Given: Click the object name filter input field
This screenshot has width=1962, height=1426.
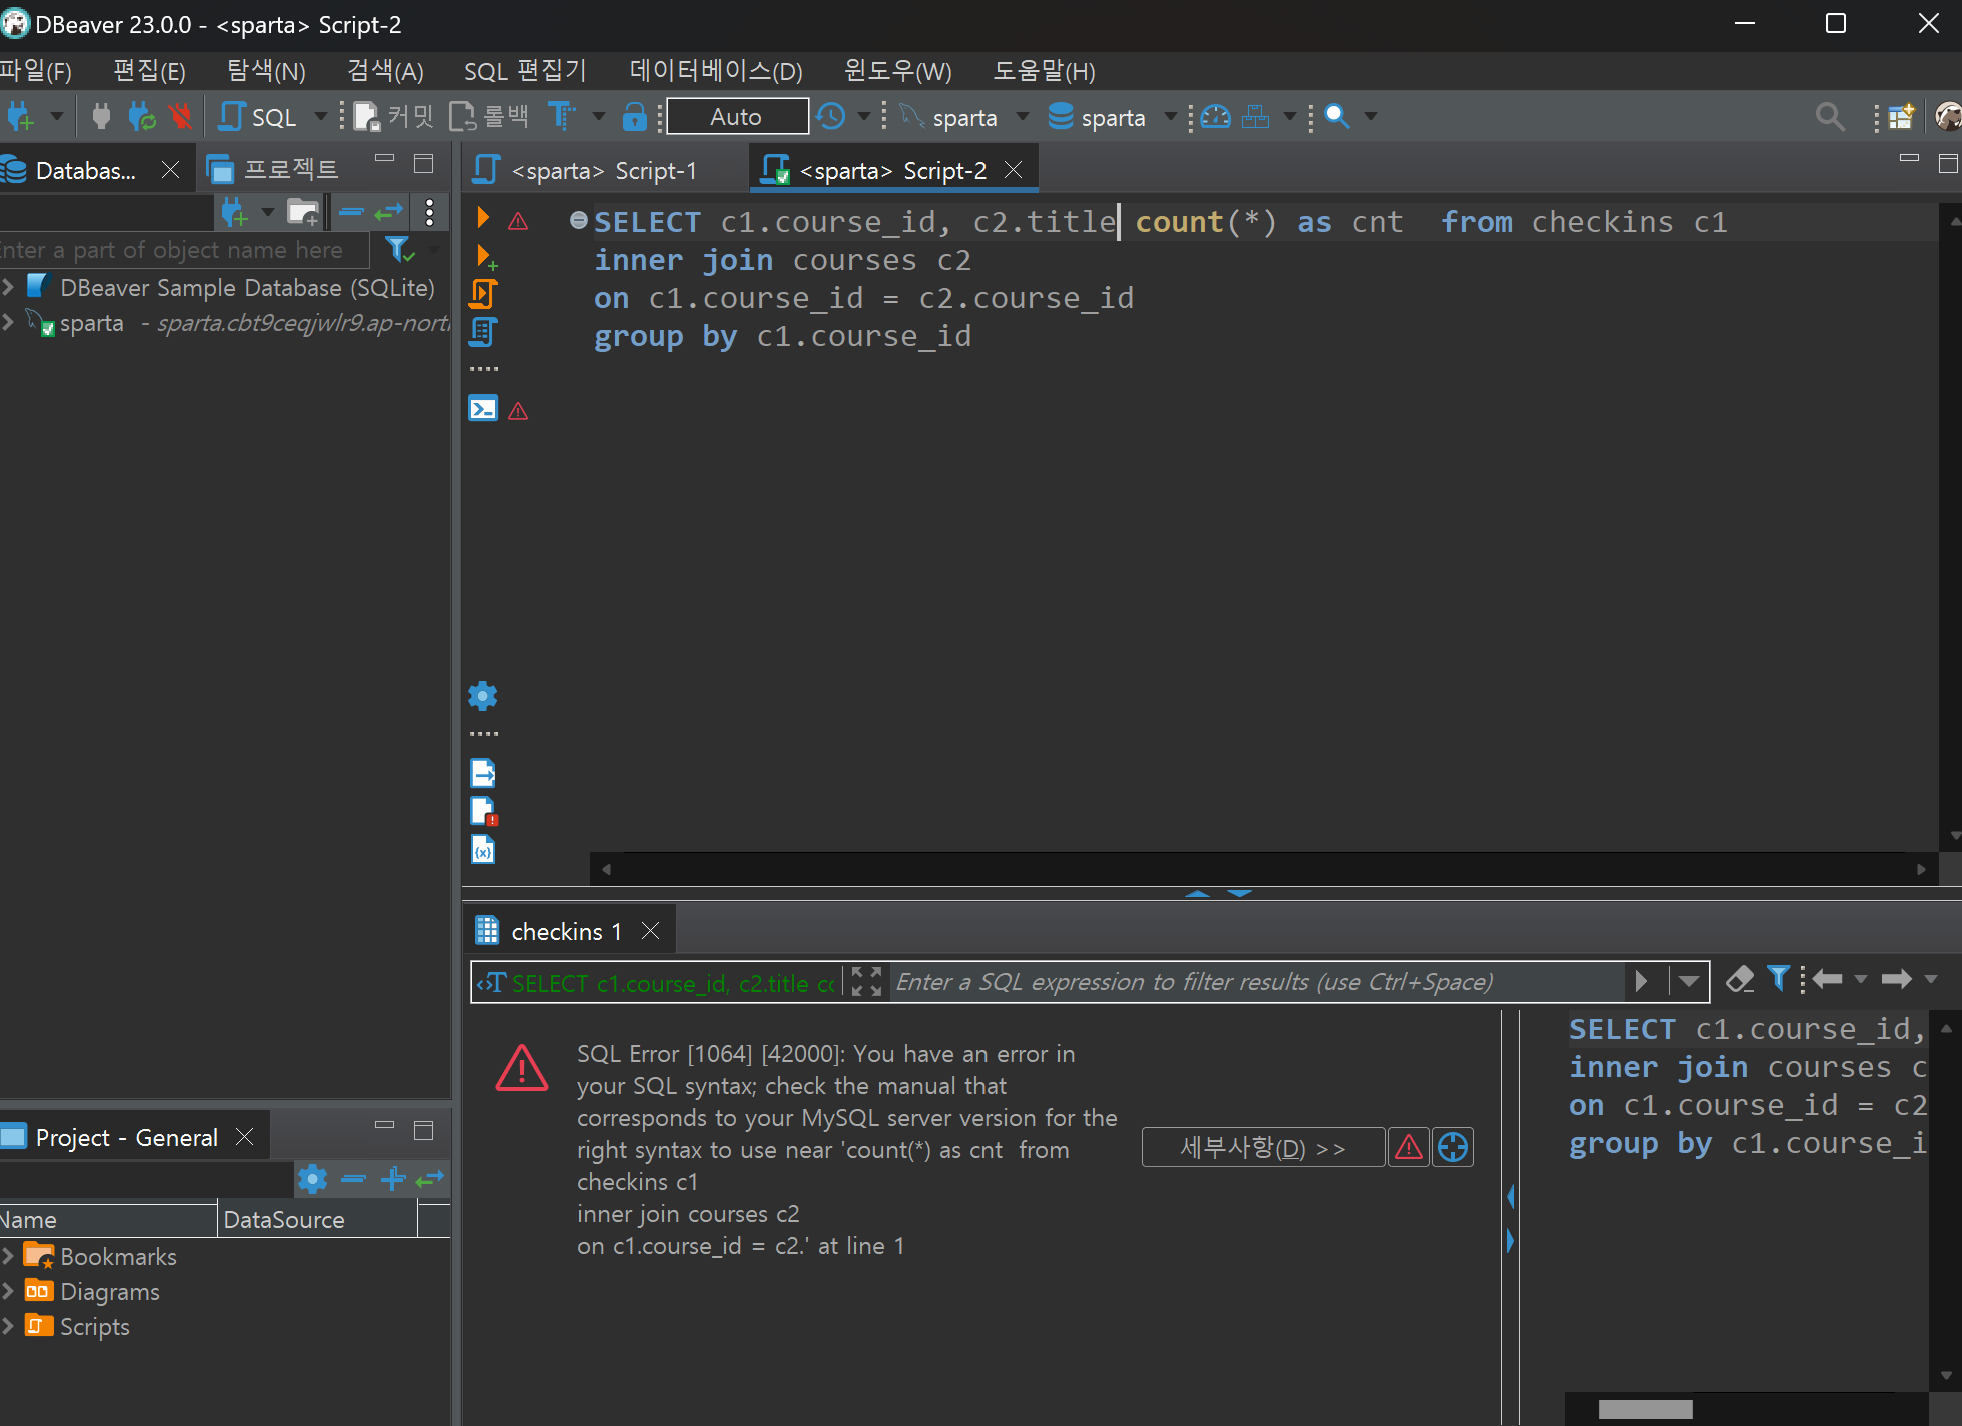Looking at the screenshot, I should (184, 250).
